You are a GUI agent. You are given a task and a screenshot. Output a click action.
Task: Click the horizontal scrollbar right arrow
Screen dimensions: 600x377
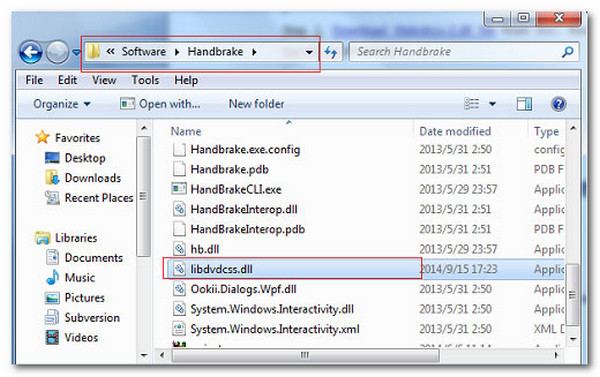point(555,355)
